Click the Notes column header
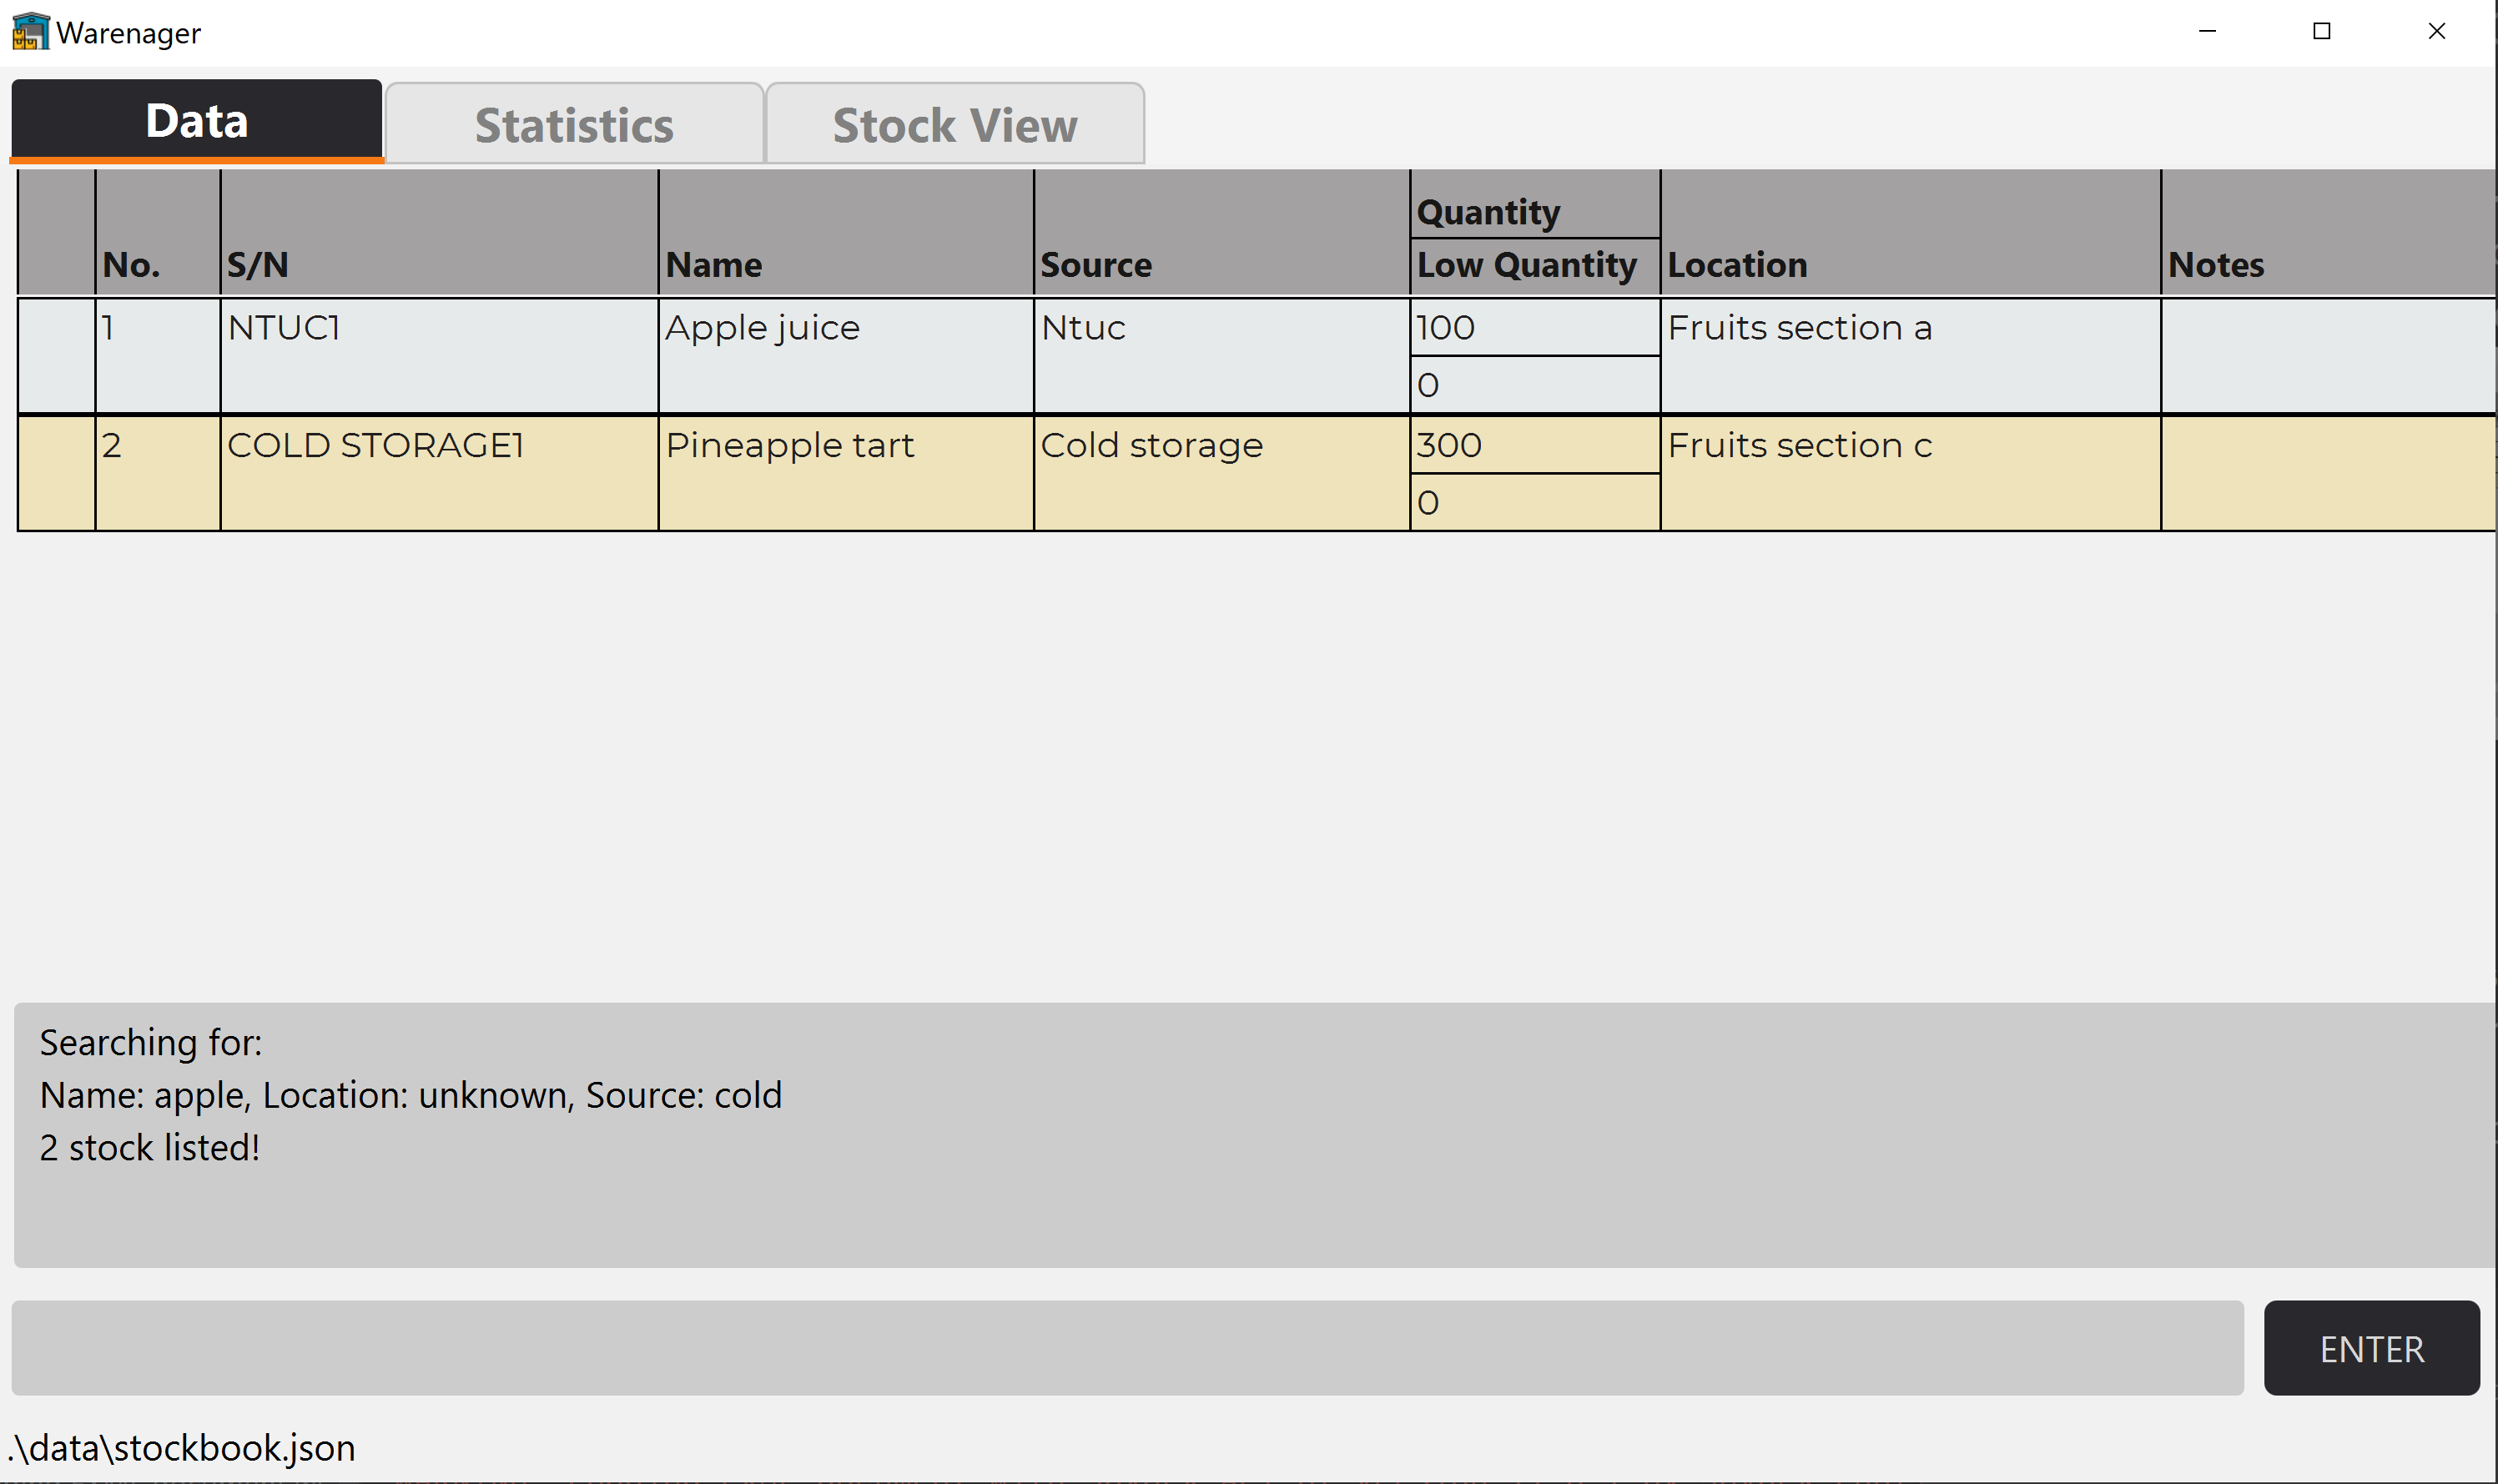The height and width of the screenshot is (1484, 2498). [x=2330, y=233]
